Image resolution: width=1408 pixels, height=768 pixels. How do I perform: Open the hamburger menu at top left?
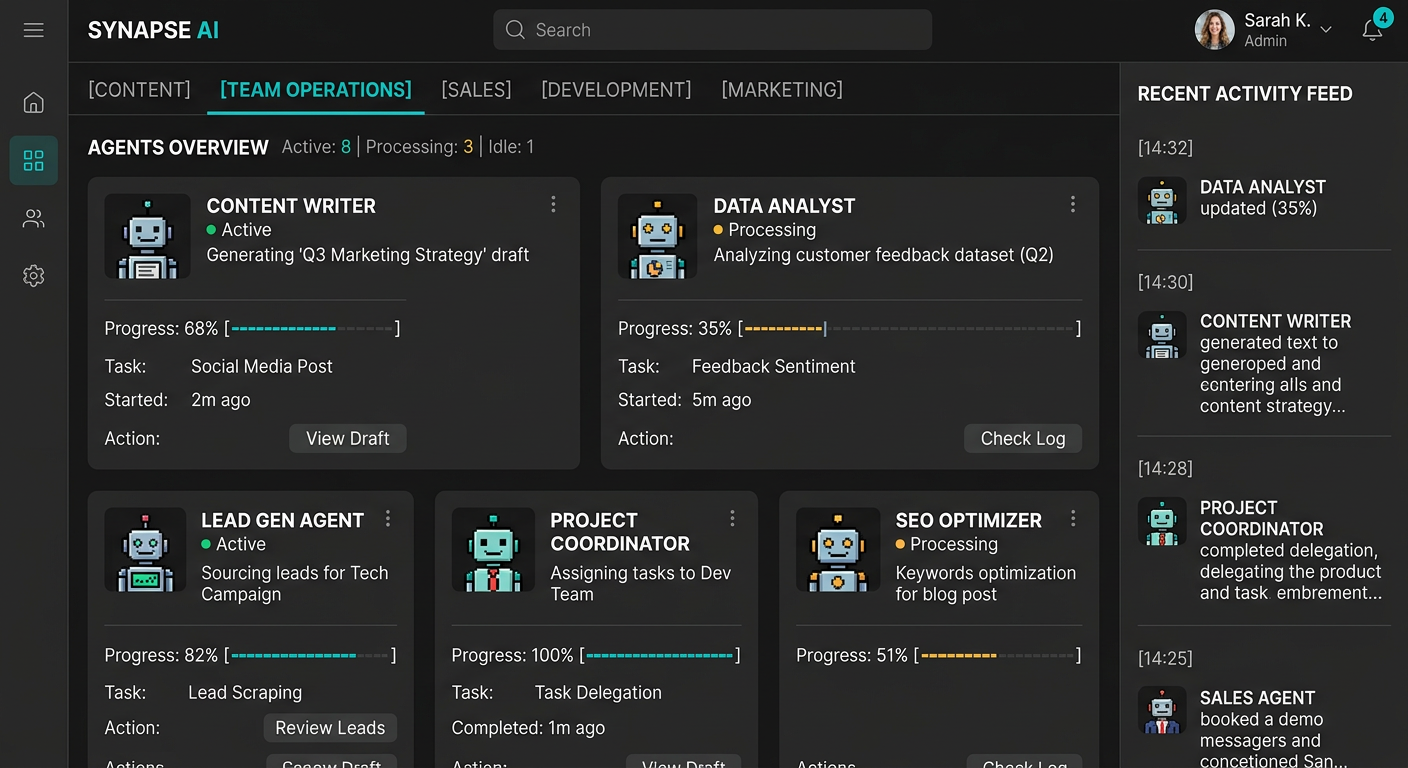tap(33, 30)
